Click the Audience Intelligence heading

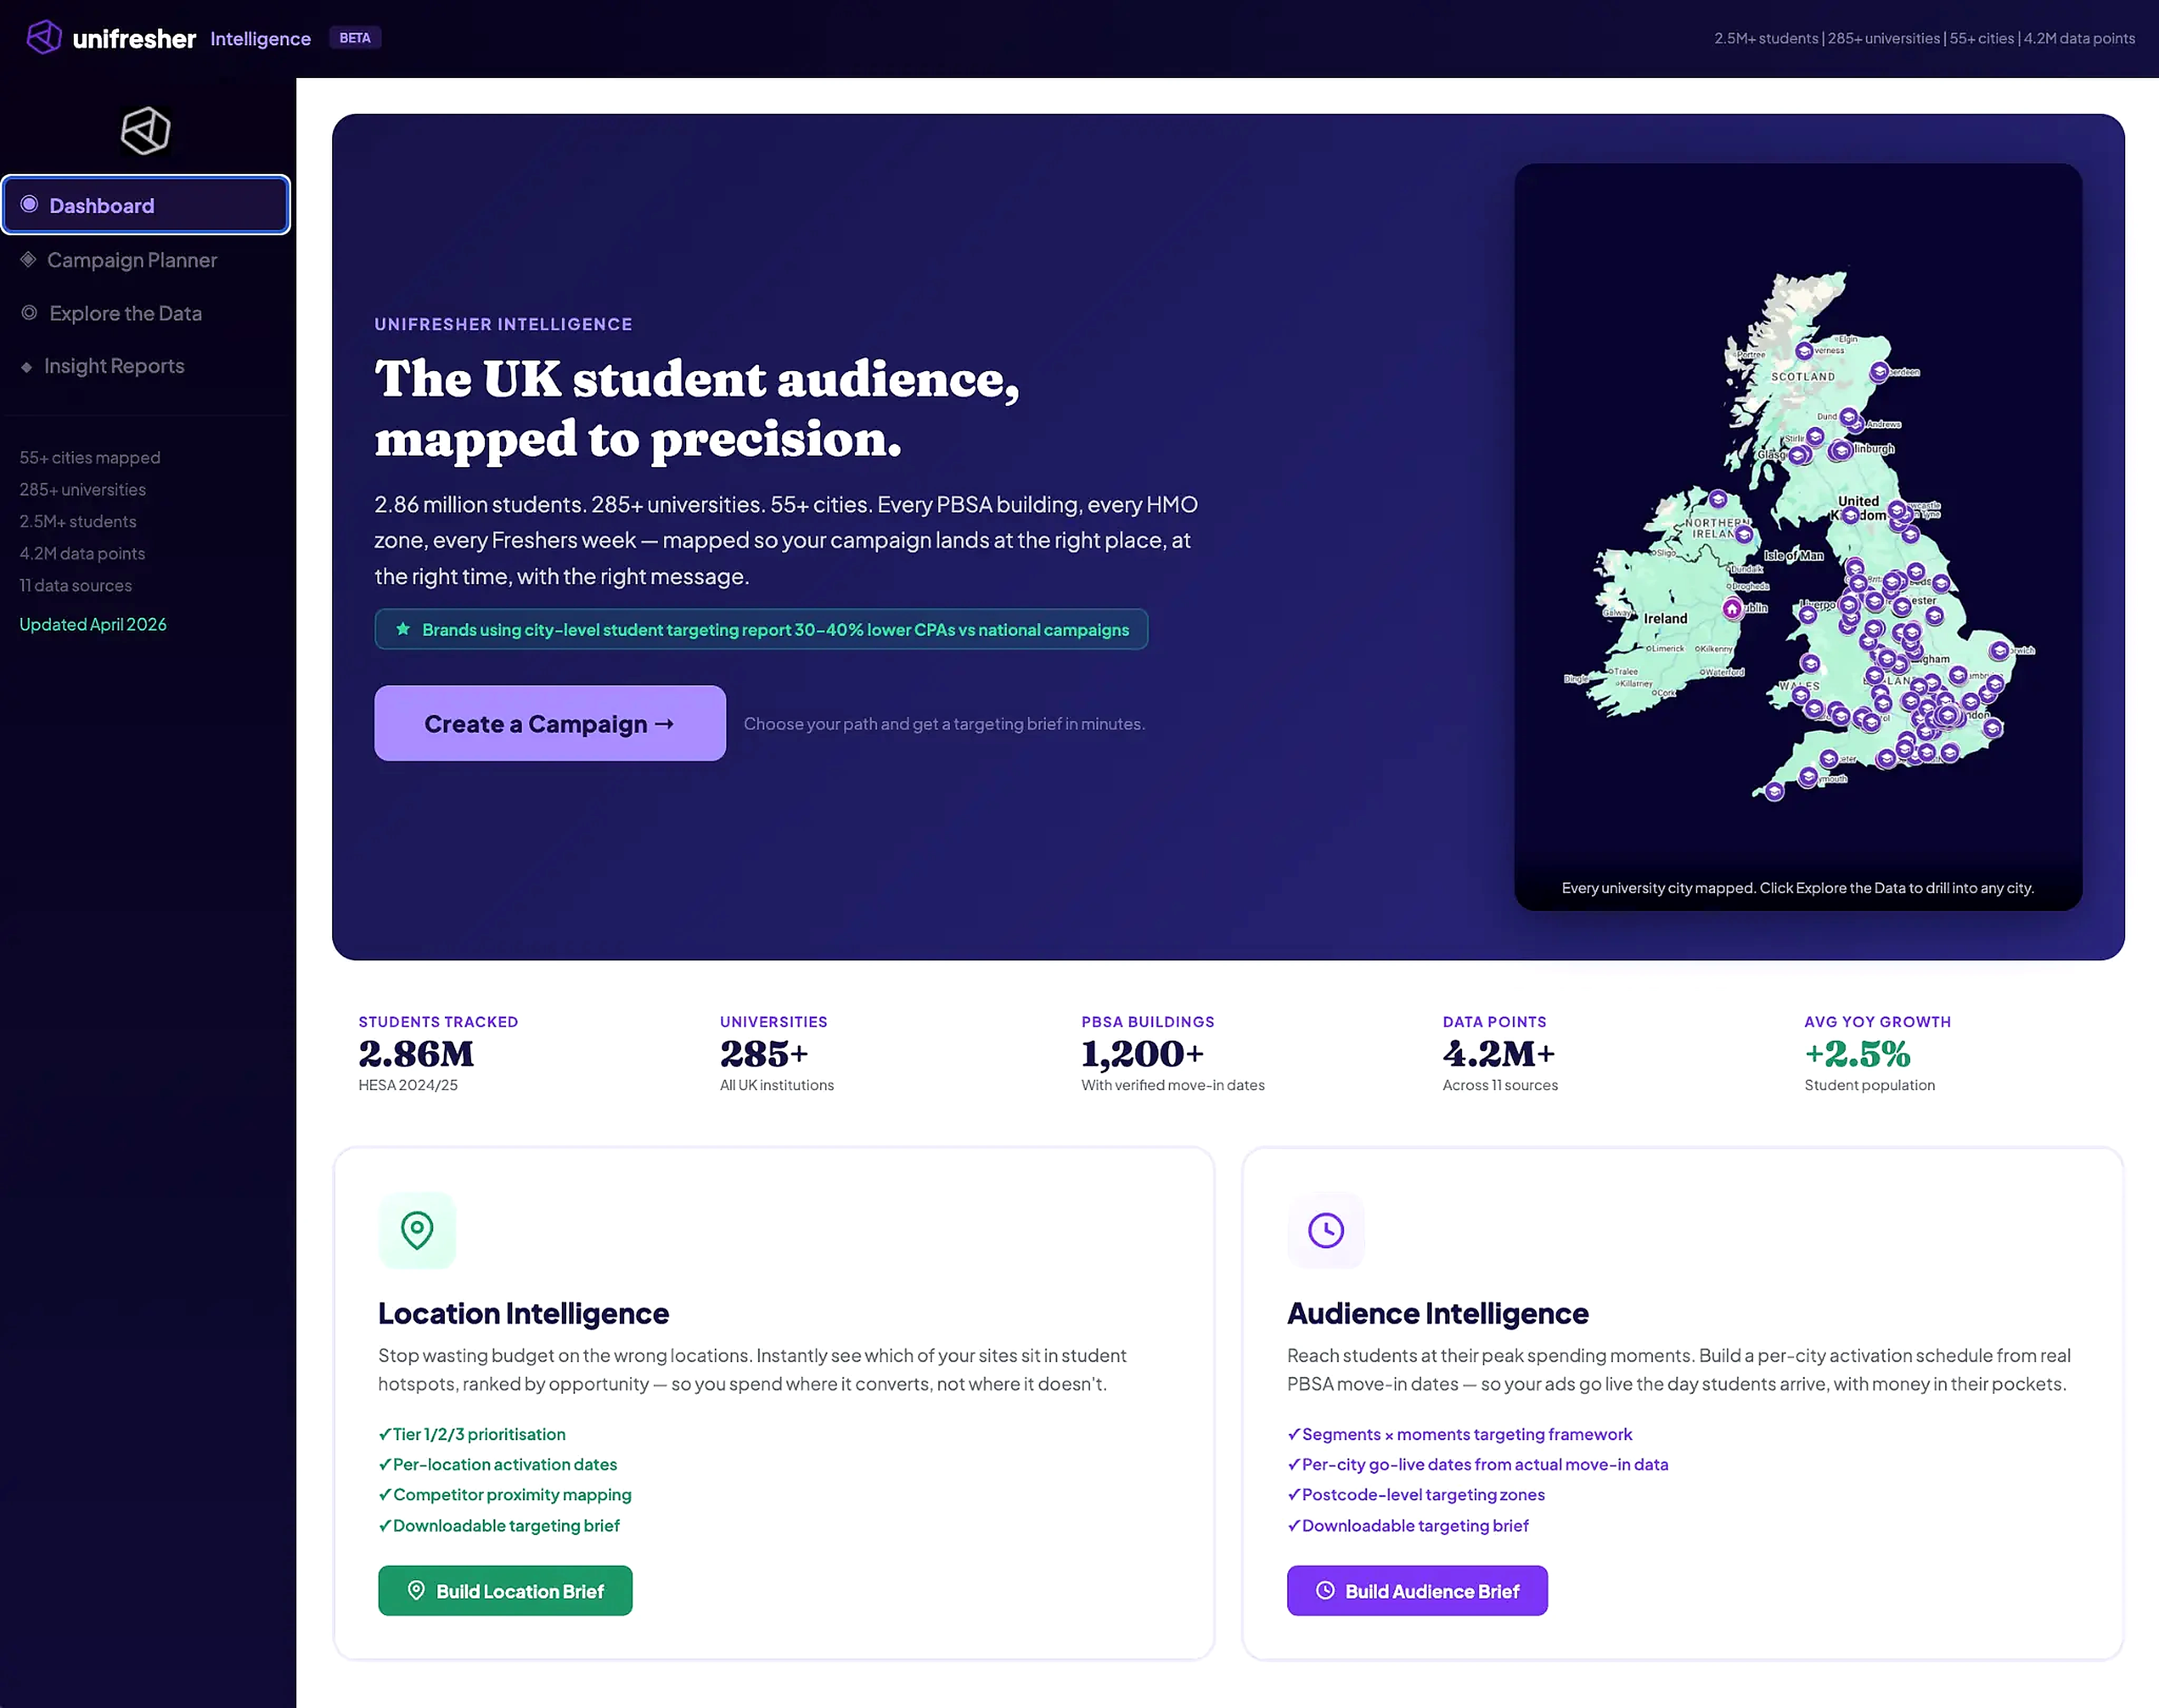pos(1437,1313)
